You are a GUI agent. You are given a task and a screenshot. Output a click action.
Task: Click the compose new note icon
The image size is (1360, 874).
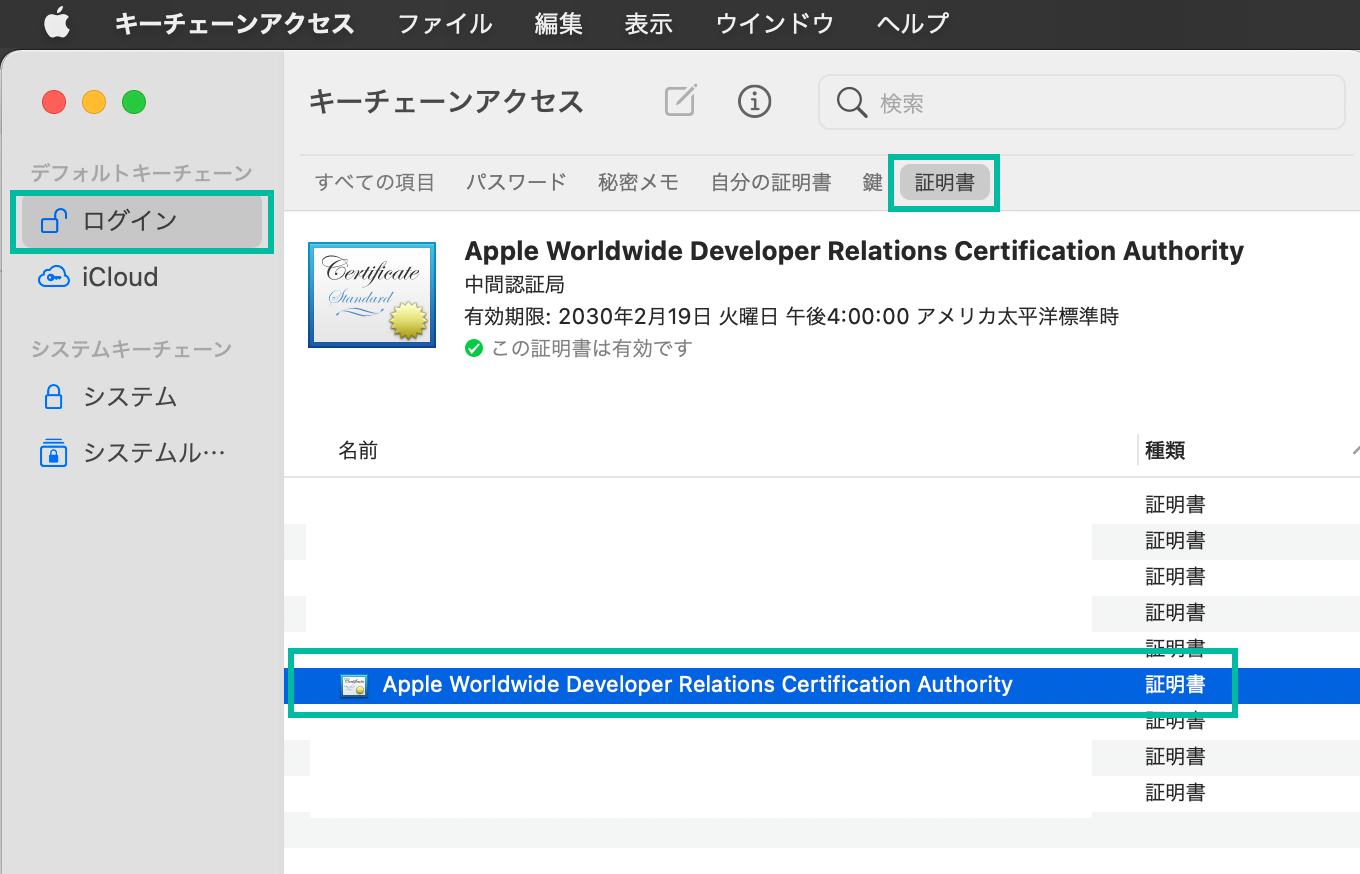pyautogui.click(x=680, y=100)
